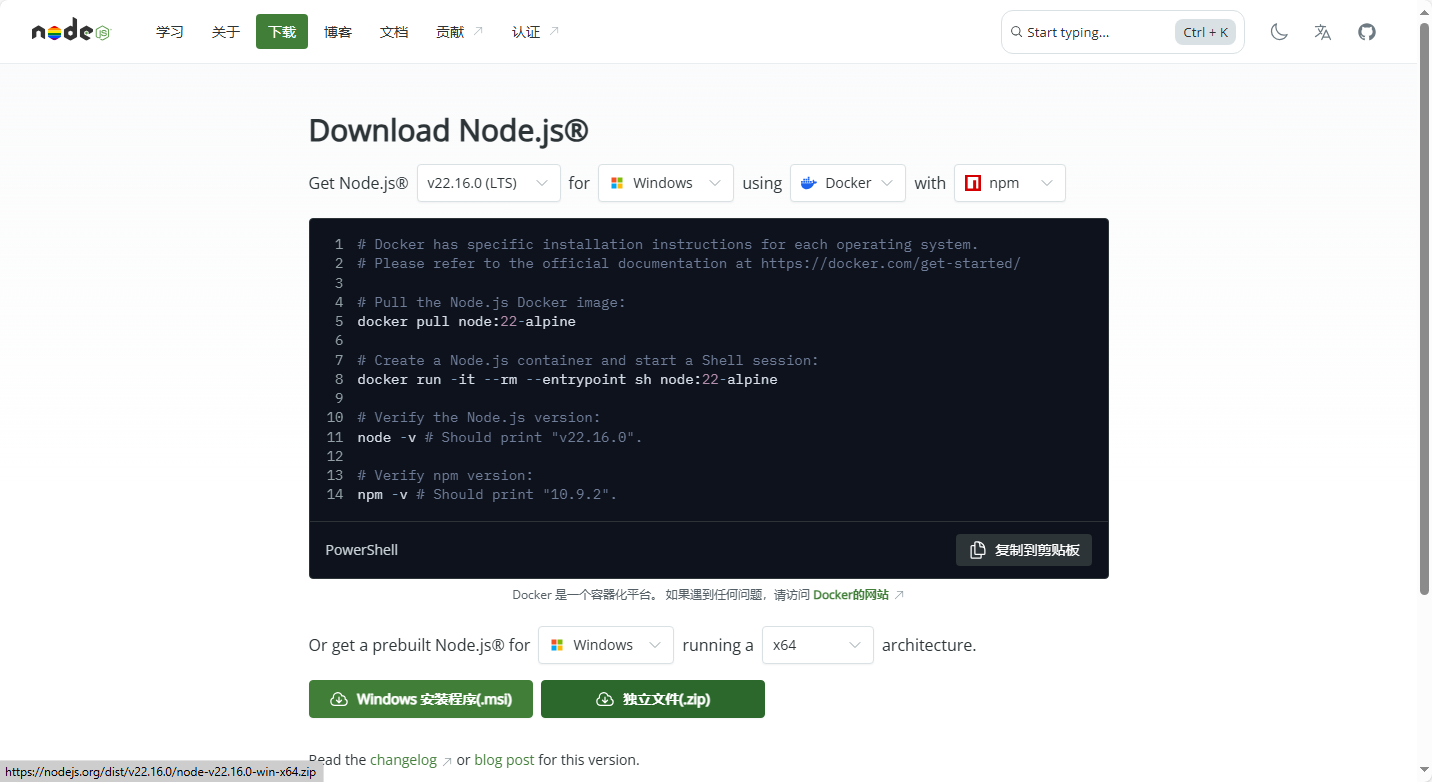Open the Docker的网站 link
This screenshot has width=1432, height=782.
point(851,595)
